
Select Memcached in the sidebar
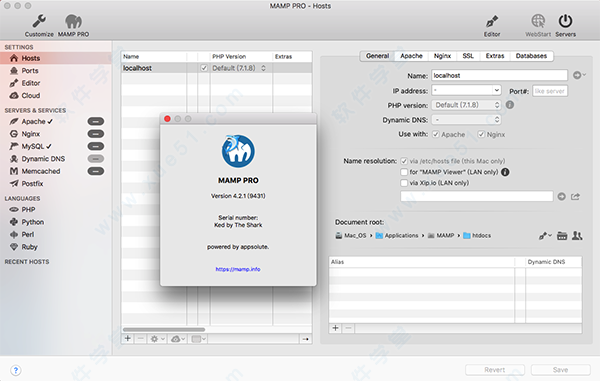click(x=41, y=171)
